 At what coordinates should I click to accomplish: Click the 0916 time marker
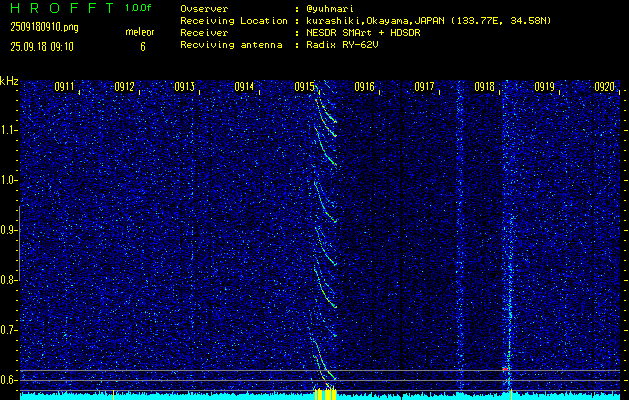364,87
